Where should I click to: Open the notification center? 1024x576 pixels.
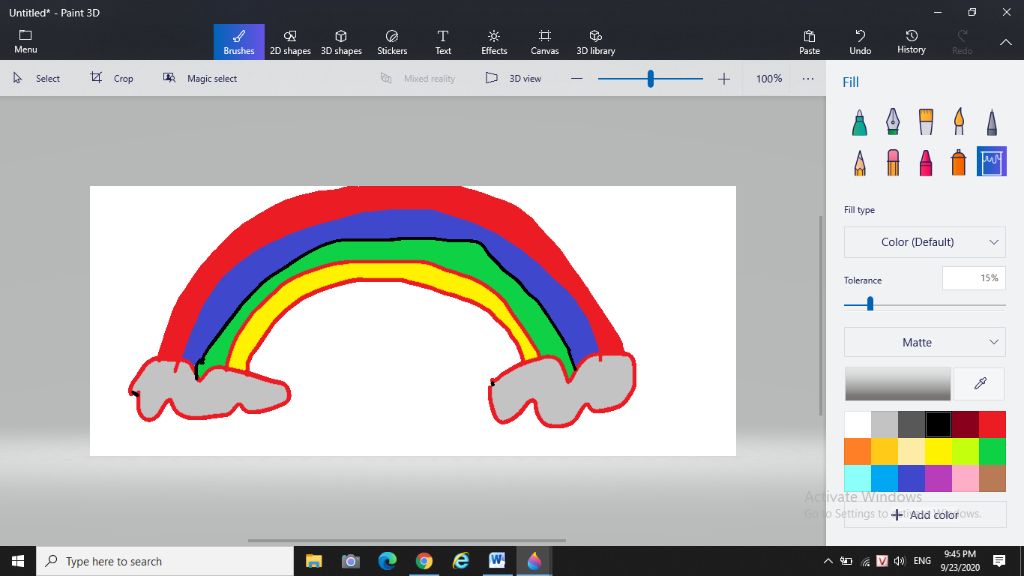coord(999,561)
